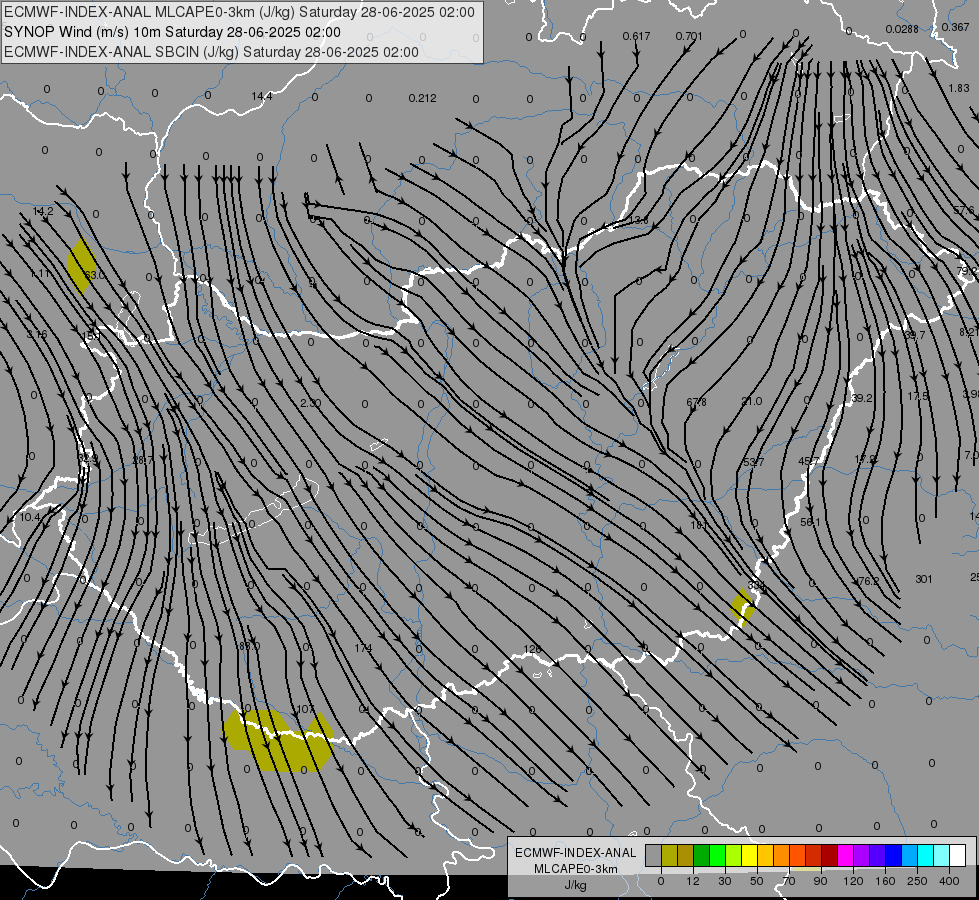Click the map value '0.212'
979x900 pixels.
[423, 98]
